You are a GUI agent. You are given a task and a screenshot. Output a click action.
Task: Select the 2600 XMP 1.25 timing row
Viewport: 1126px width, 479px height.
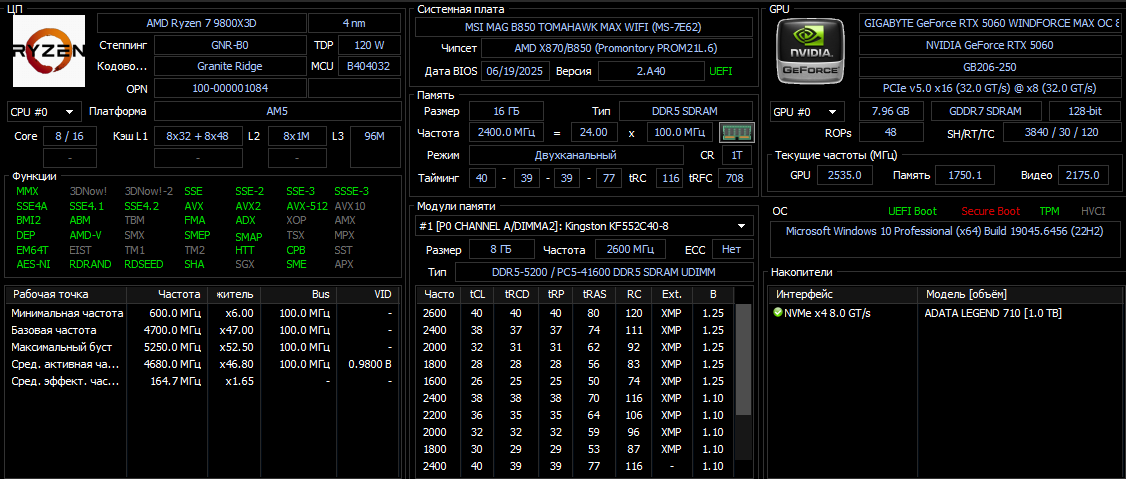pos(576,313)
